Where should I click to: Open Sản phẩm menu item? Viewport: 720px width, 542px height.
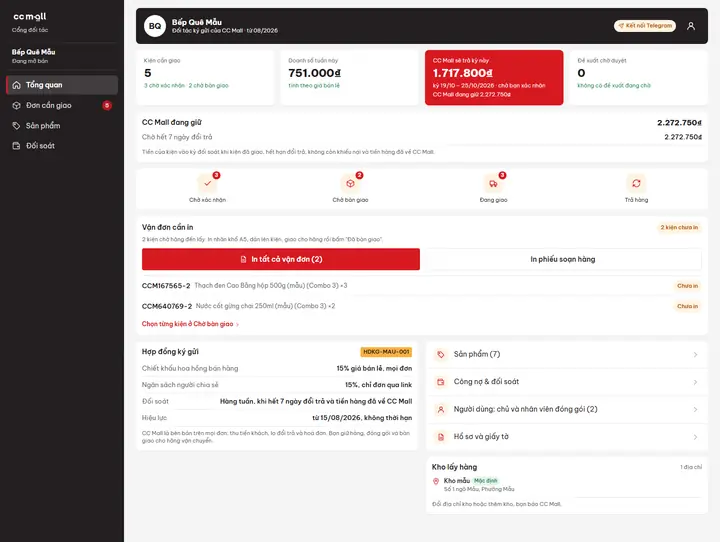pyautogui.click(x=62, y=125)
